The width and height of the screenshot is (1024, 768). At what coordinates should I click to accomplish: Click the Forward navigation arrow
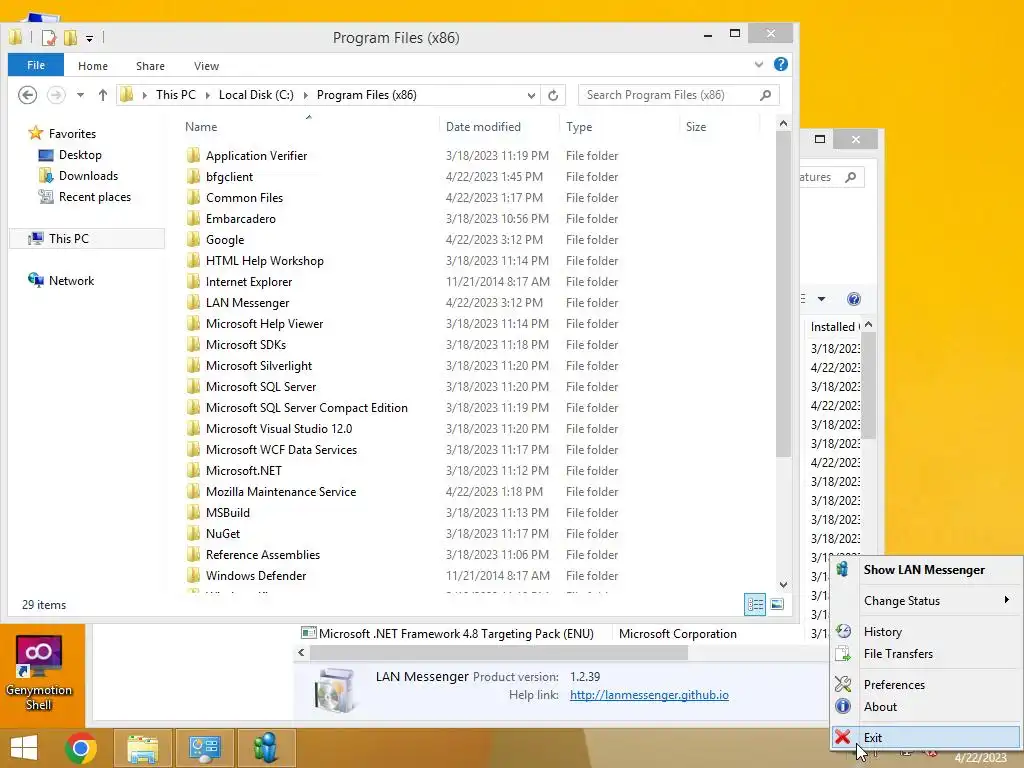[57, 95]
